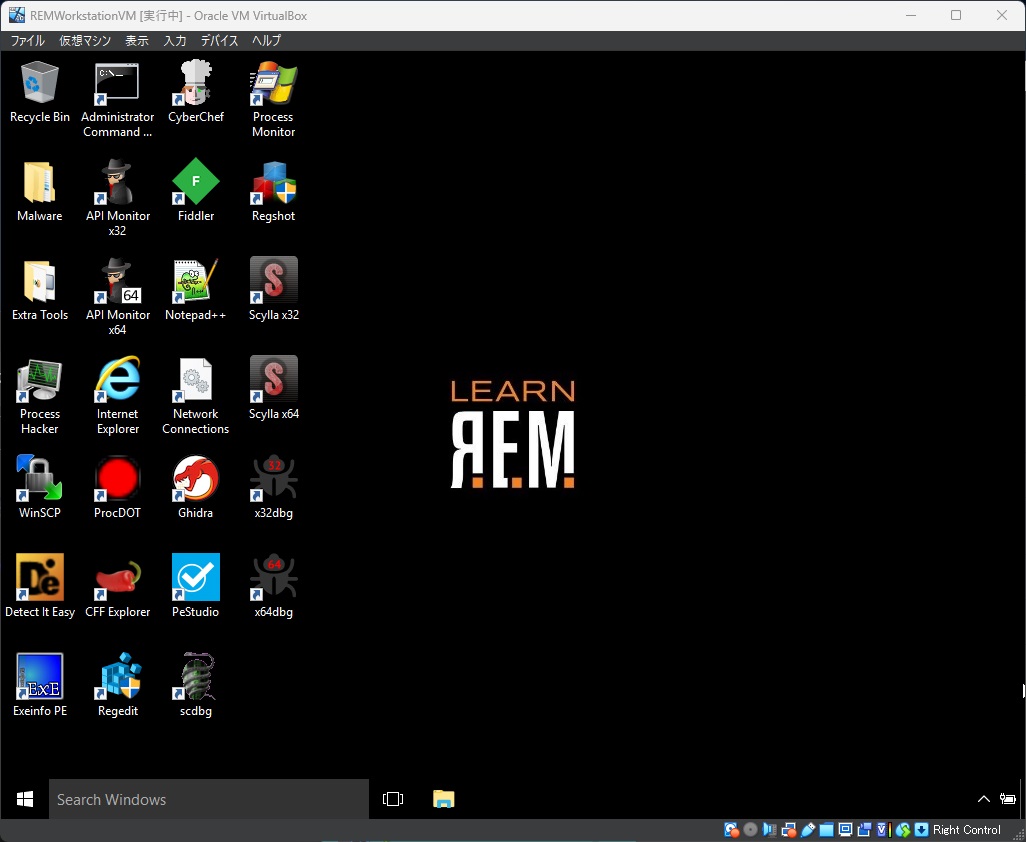Open the 入力 menu
This screenshot has height=842, width=1026.
[x=175, y=41]
